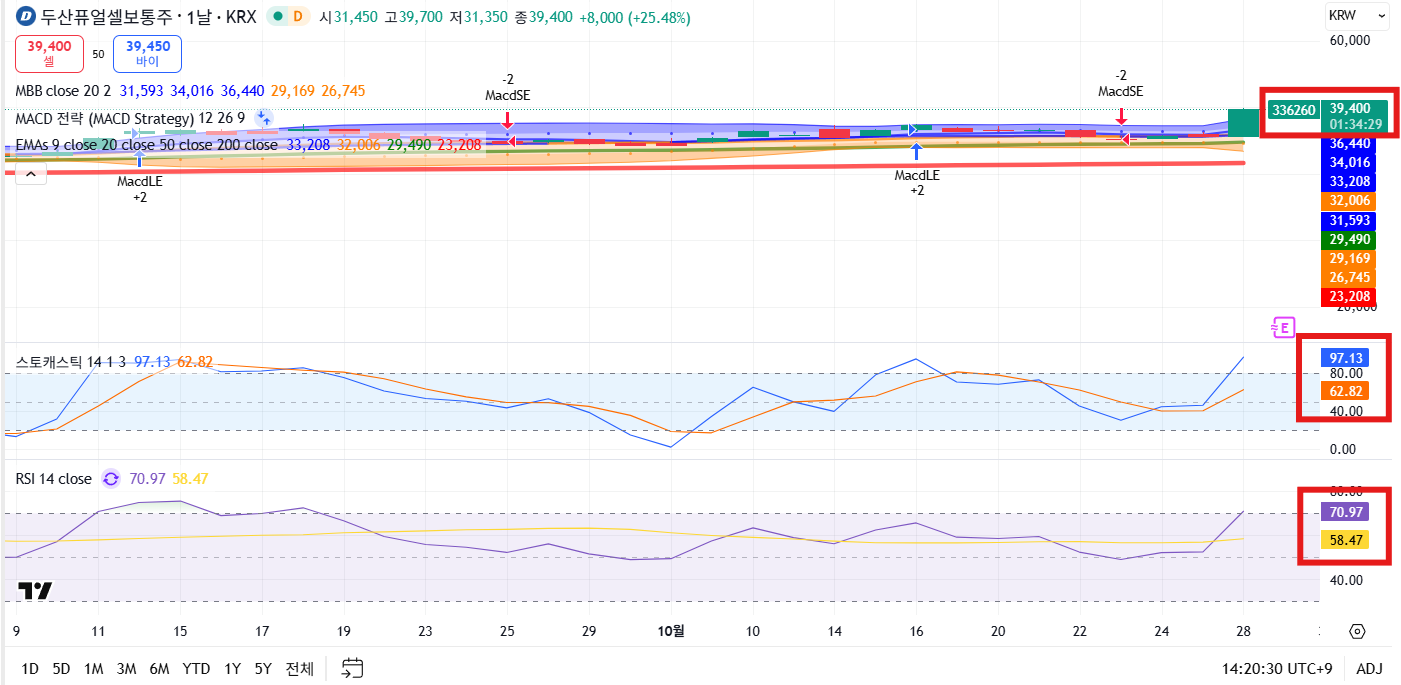Select the 5D range tab
Screen dimensions: 1401x685
[61, 669]
